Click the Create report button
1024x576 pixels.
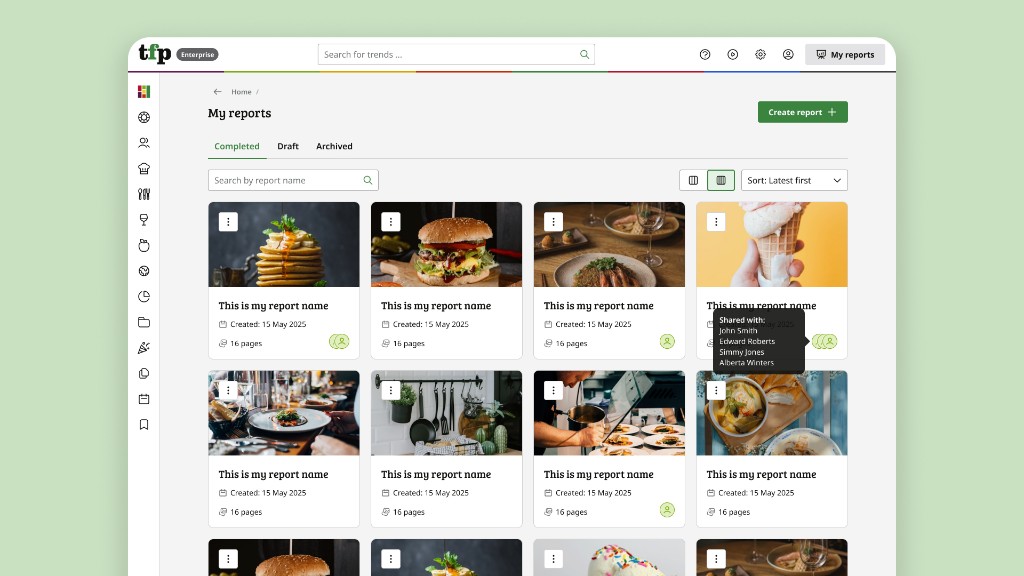[803, 112]
